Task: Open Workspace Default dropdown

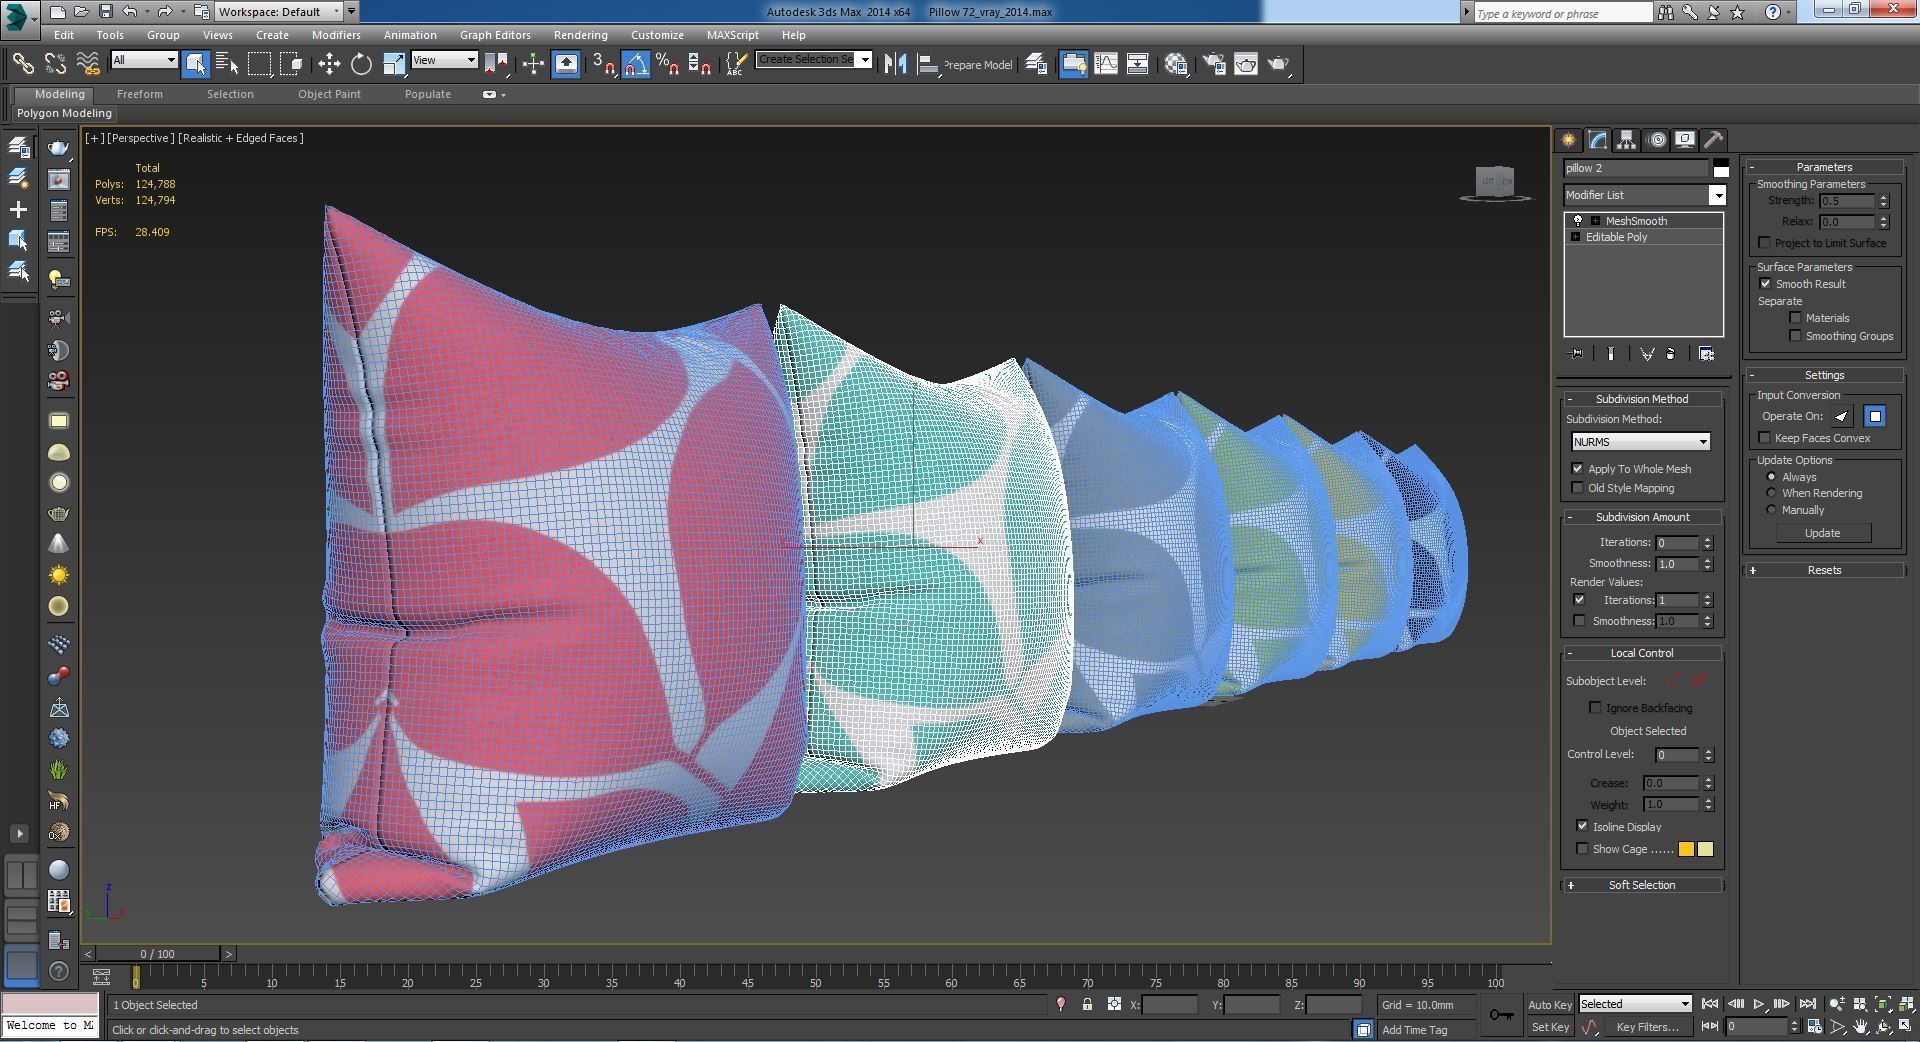Action: click(279, 12)
